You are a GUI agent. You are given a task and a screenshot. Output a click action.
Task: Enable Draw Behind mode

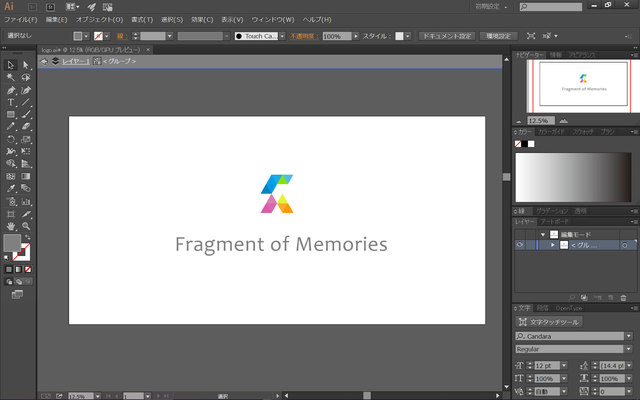pyautogui.click(x=19, y=282)
